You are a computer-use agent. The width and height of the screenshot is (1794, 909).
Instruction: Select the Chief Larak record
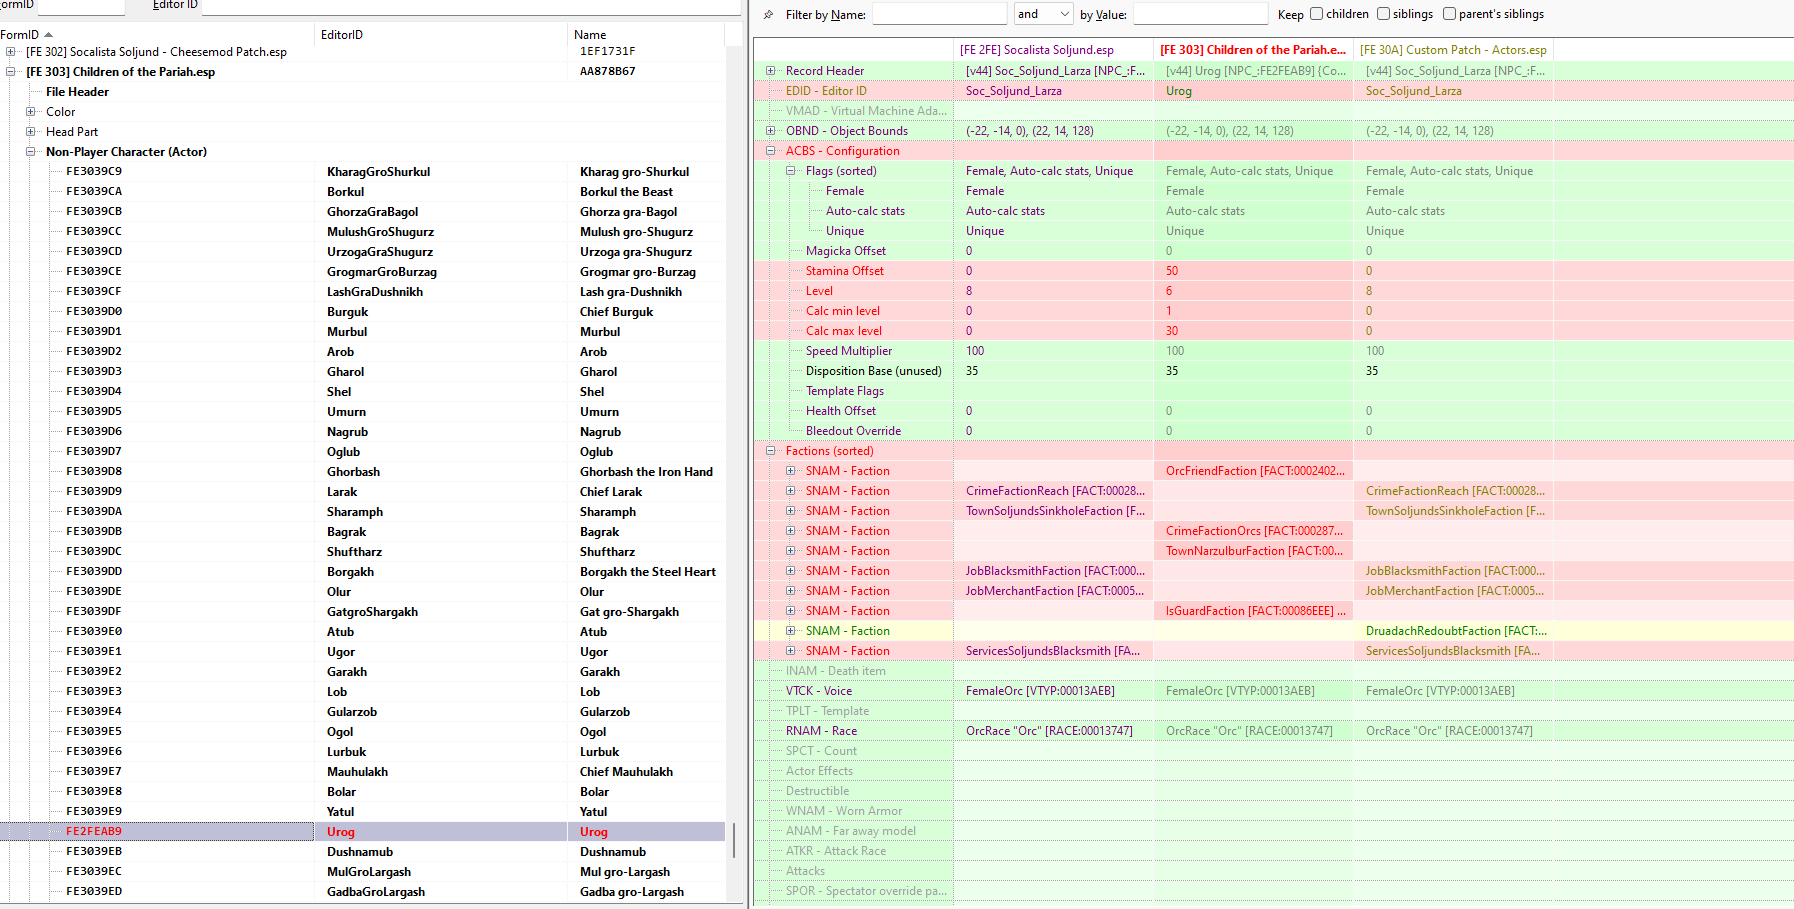tap(362, 492)
